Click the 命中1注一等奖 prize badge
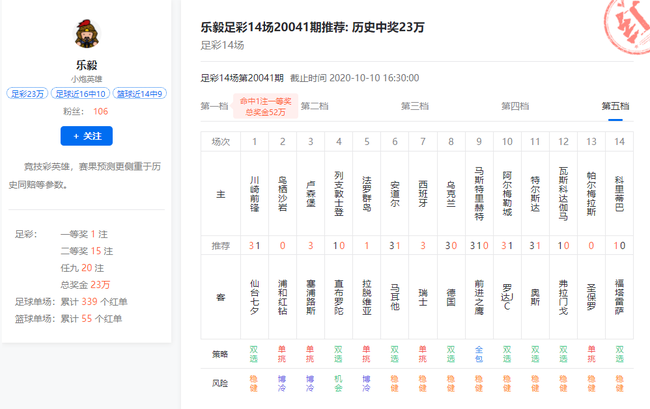This screenshot has height=409, width=650. pos(266,106)
